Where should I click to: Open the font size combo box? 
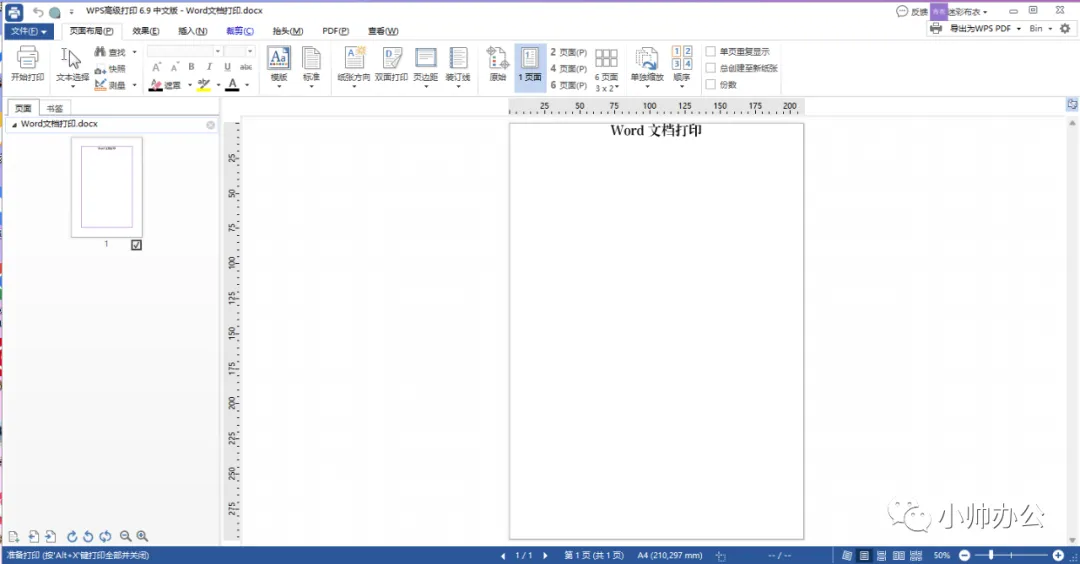pyautogui.click(x=239, y=52)
